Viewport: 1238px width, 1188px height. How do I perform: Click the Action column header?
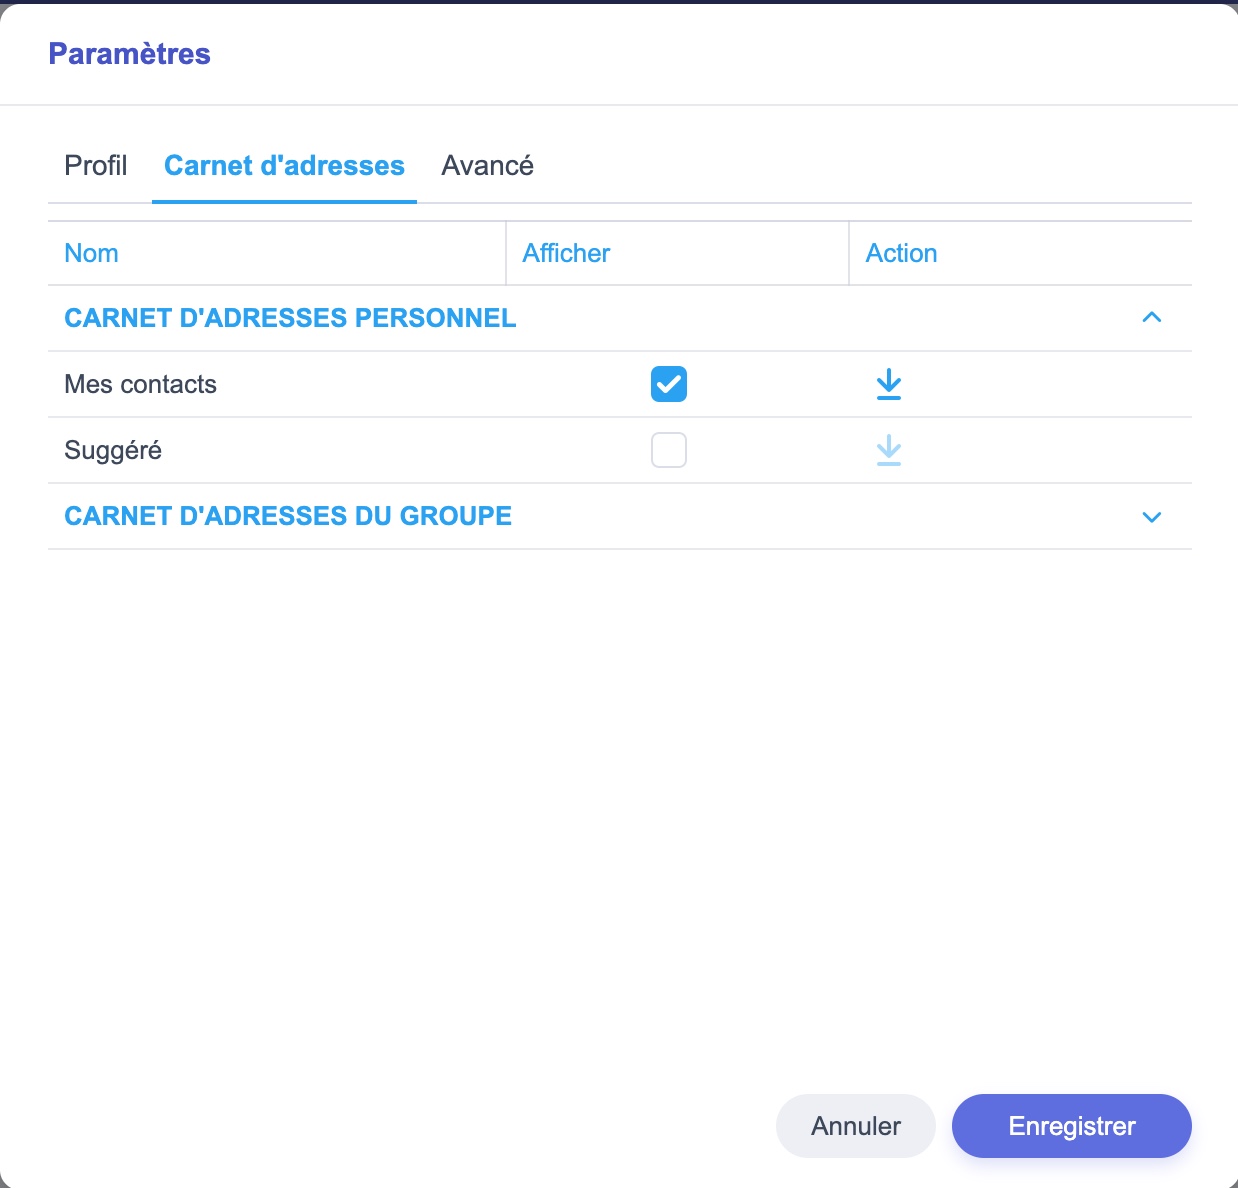click(x=901, y=253)
